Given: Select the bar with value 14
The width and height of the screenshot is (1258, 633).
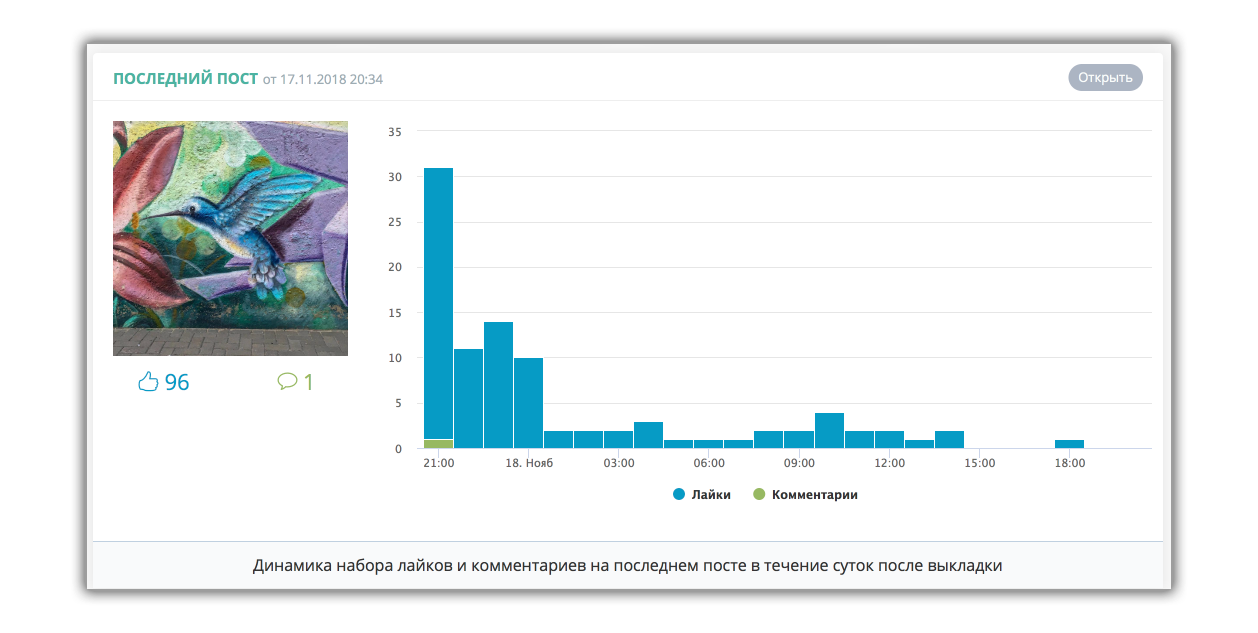Looking at the screenshot, I should (x=498, y=385).
